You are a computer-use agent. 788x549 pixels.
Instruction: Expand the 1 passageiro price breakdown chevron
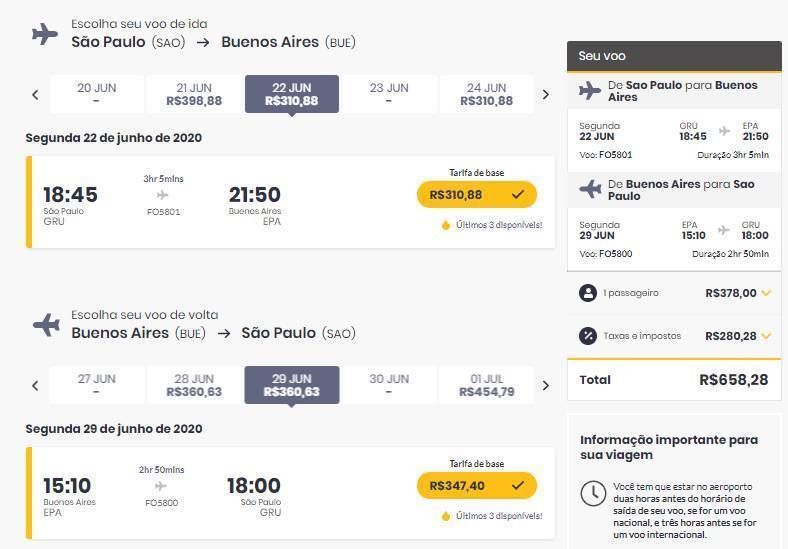point(766,293)
